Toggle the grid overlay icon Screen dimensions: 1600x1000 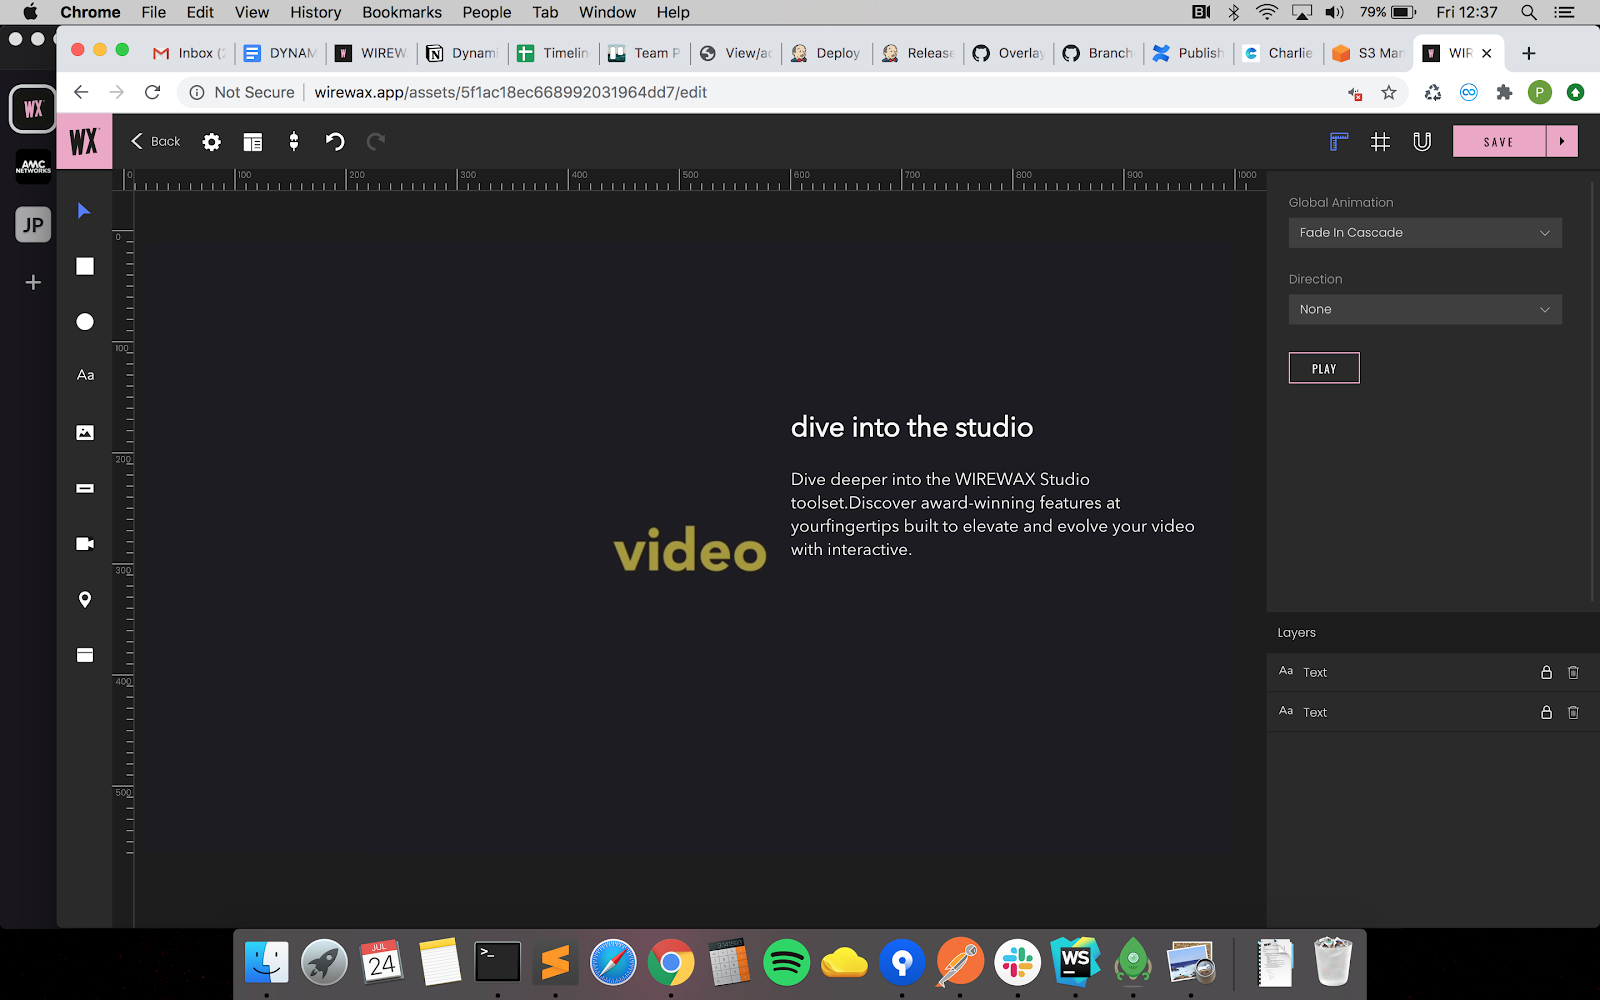click(x=1380, y=142)
